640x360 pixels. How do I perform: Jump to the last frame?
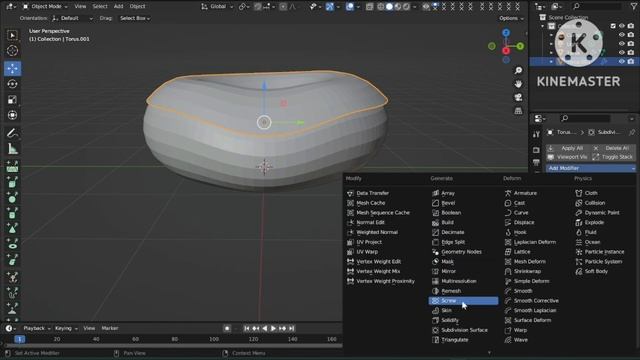pyautogui.click(x=291, y=328)
